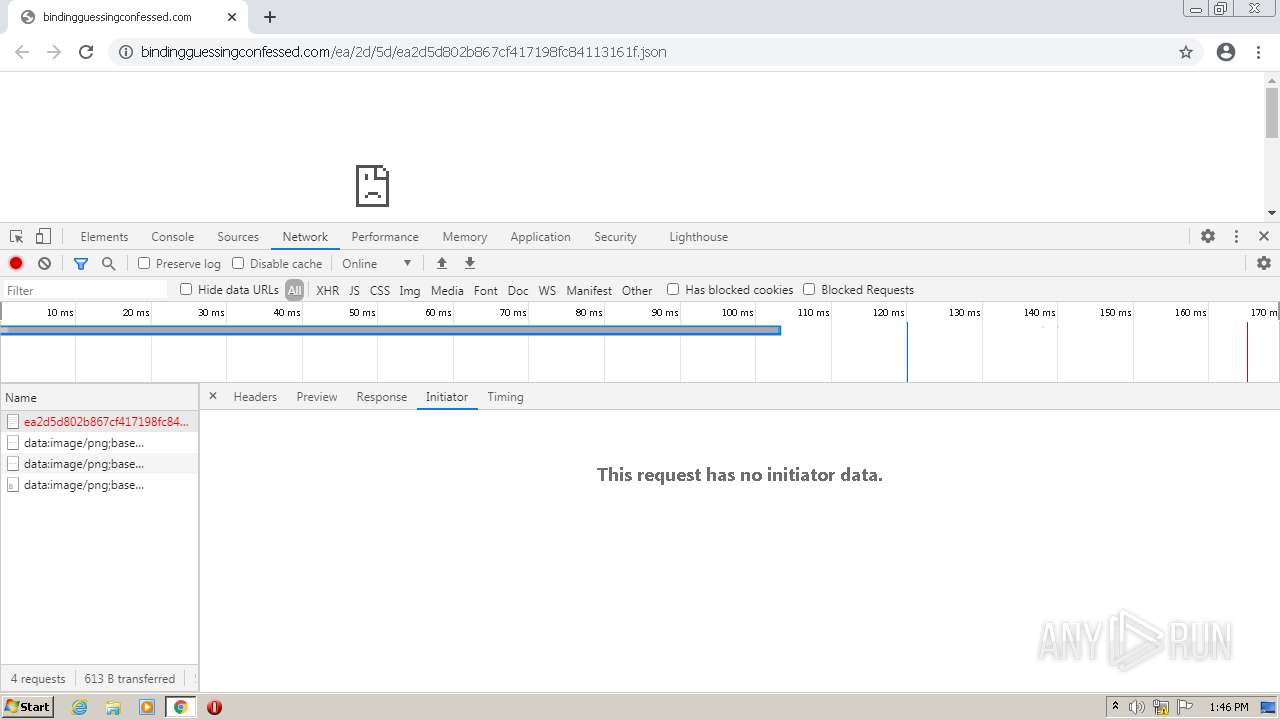Open a new browser tab

[270, 17]
